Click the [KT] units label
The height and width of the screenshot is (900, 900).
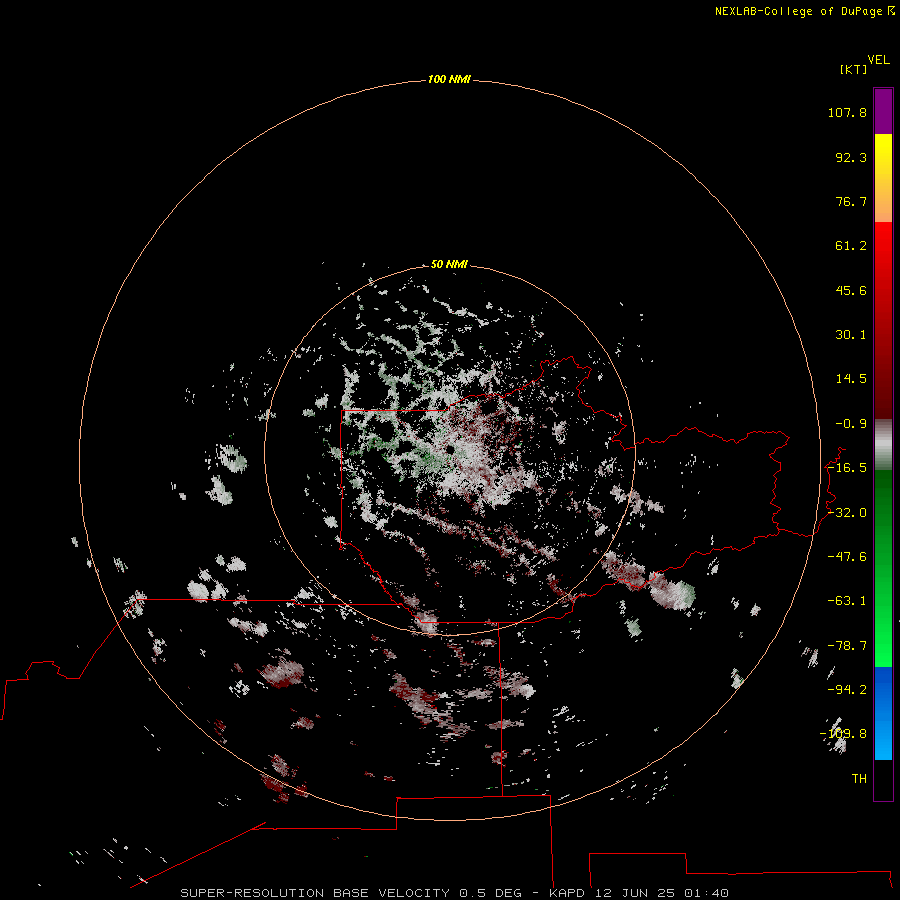point(854,69)
